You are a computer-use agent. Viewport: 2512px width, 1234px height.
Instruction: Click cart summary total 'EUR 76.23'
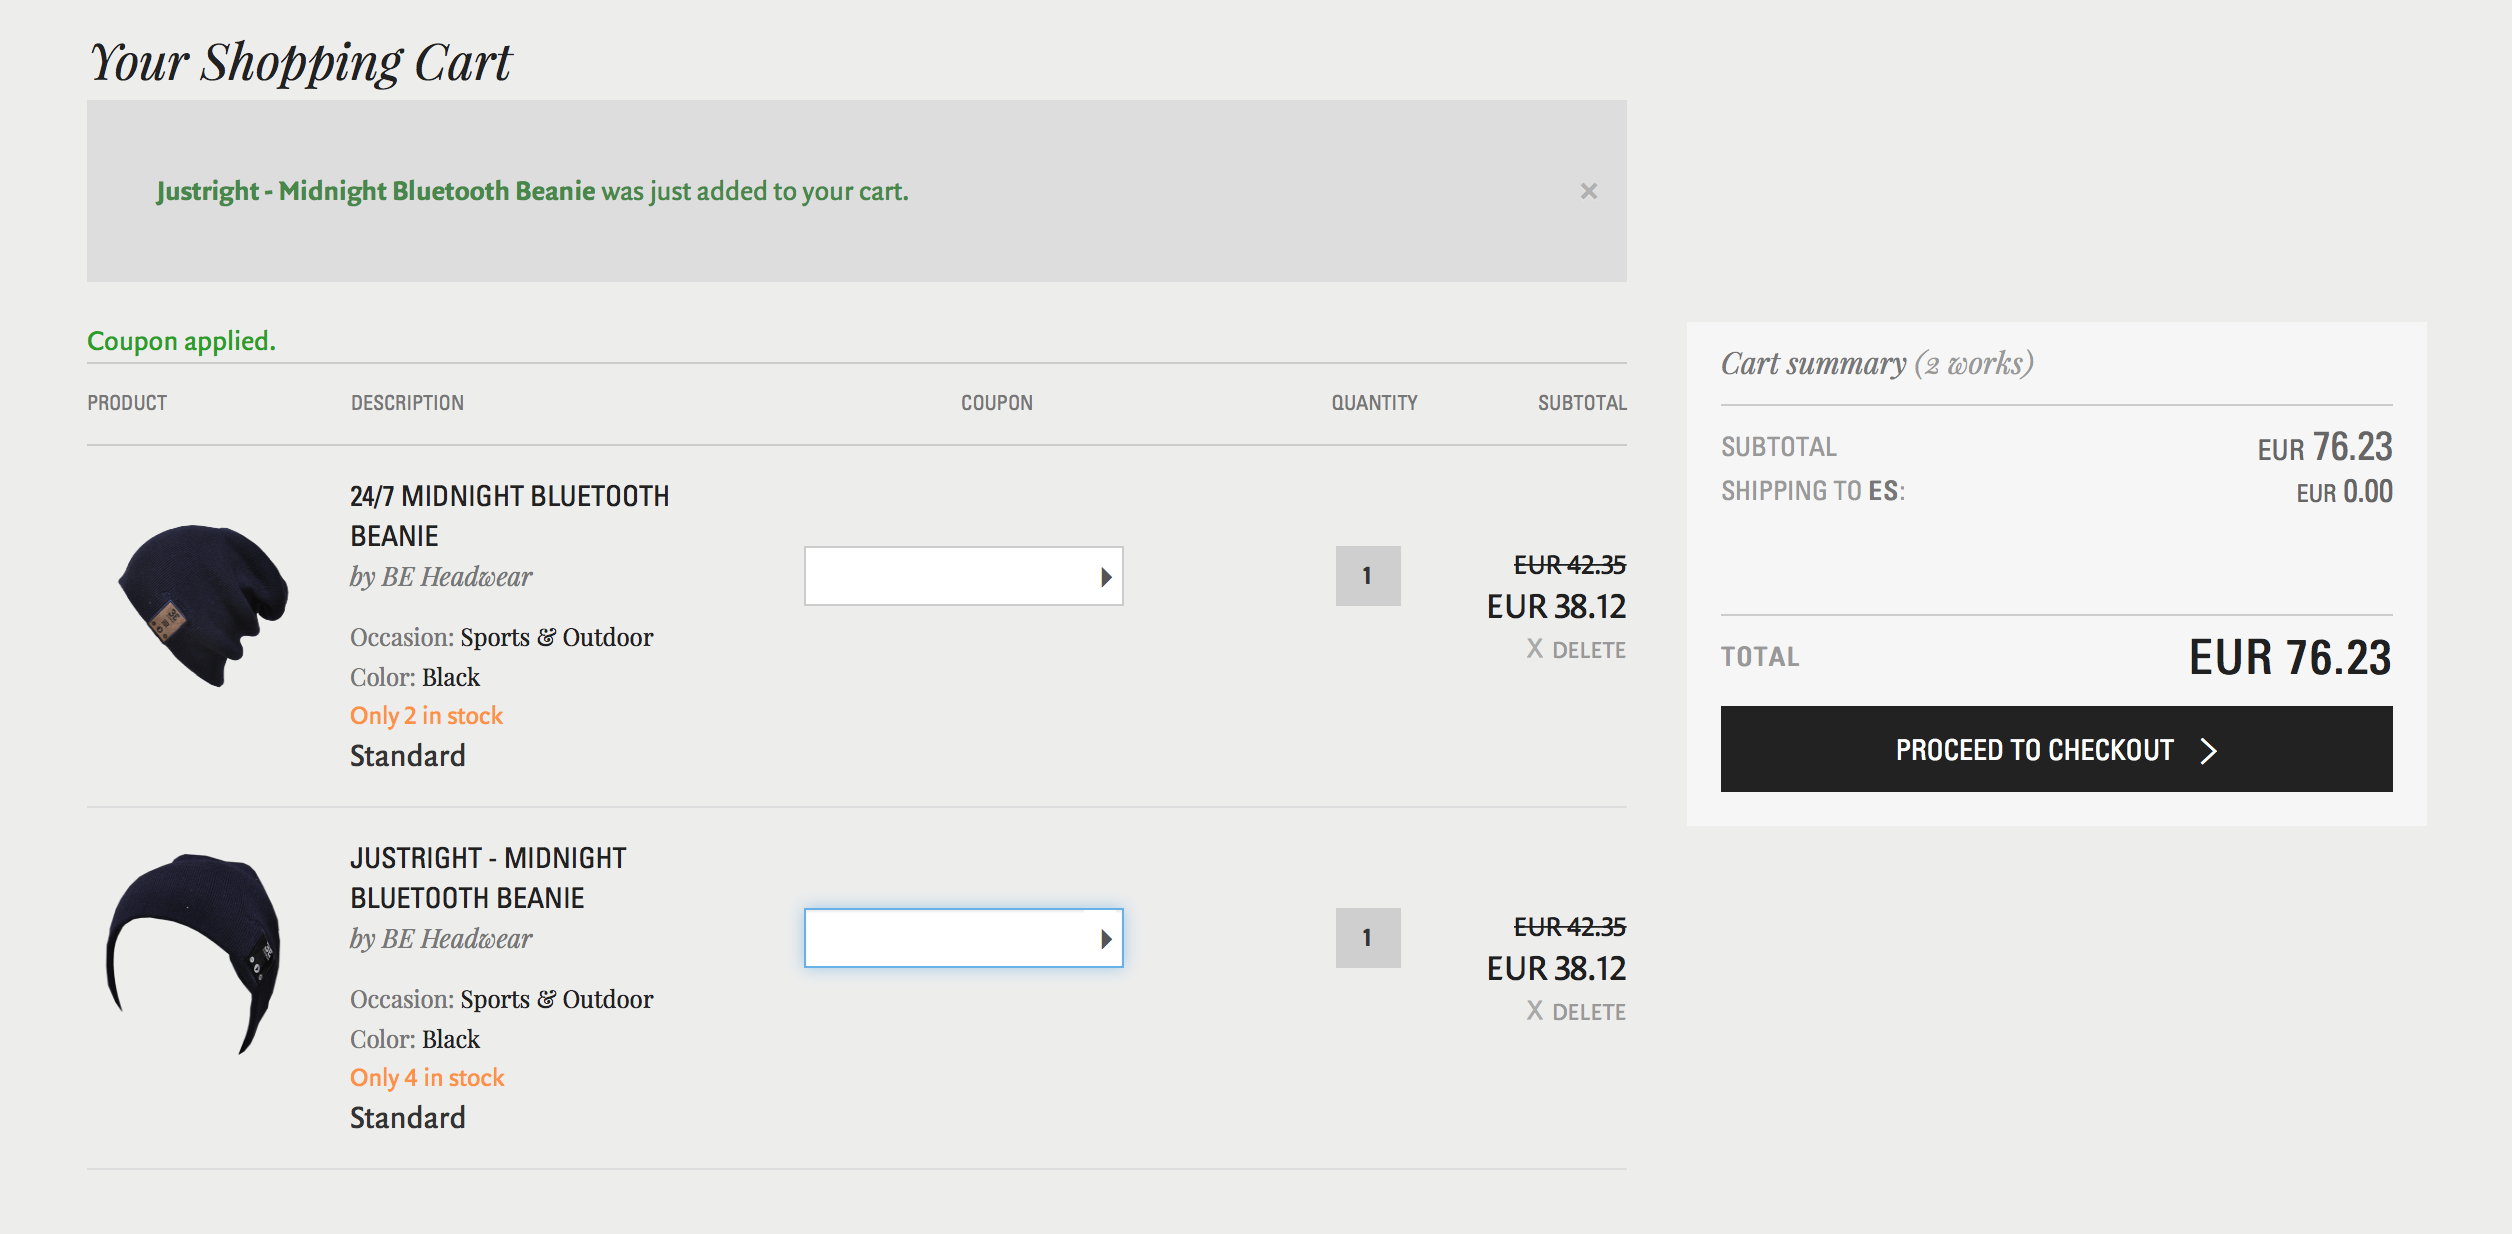(2290, 658)
